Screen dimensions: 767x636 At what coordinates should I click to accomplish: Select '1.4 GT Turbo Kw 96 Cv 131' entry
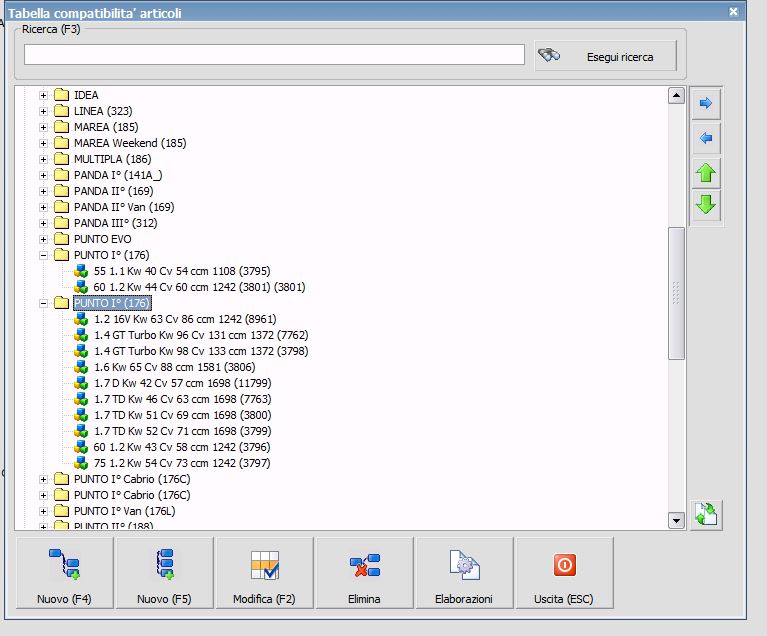click(x=201, y=335)
